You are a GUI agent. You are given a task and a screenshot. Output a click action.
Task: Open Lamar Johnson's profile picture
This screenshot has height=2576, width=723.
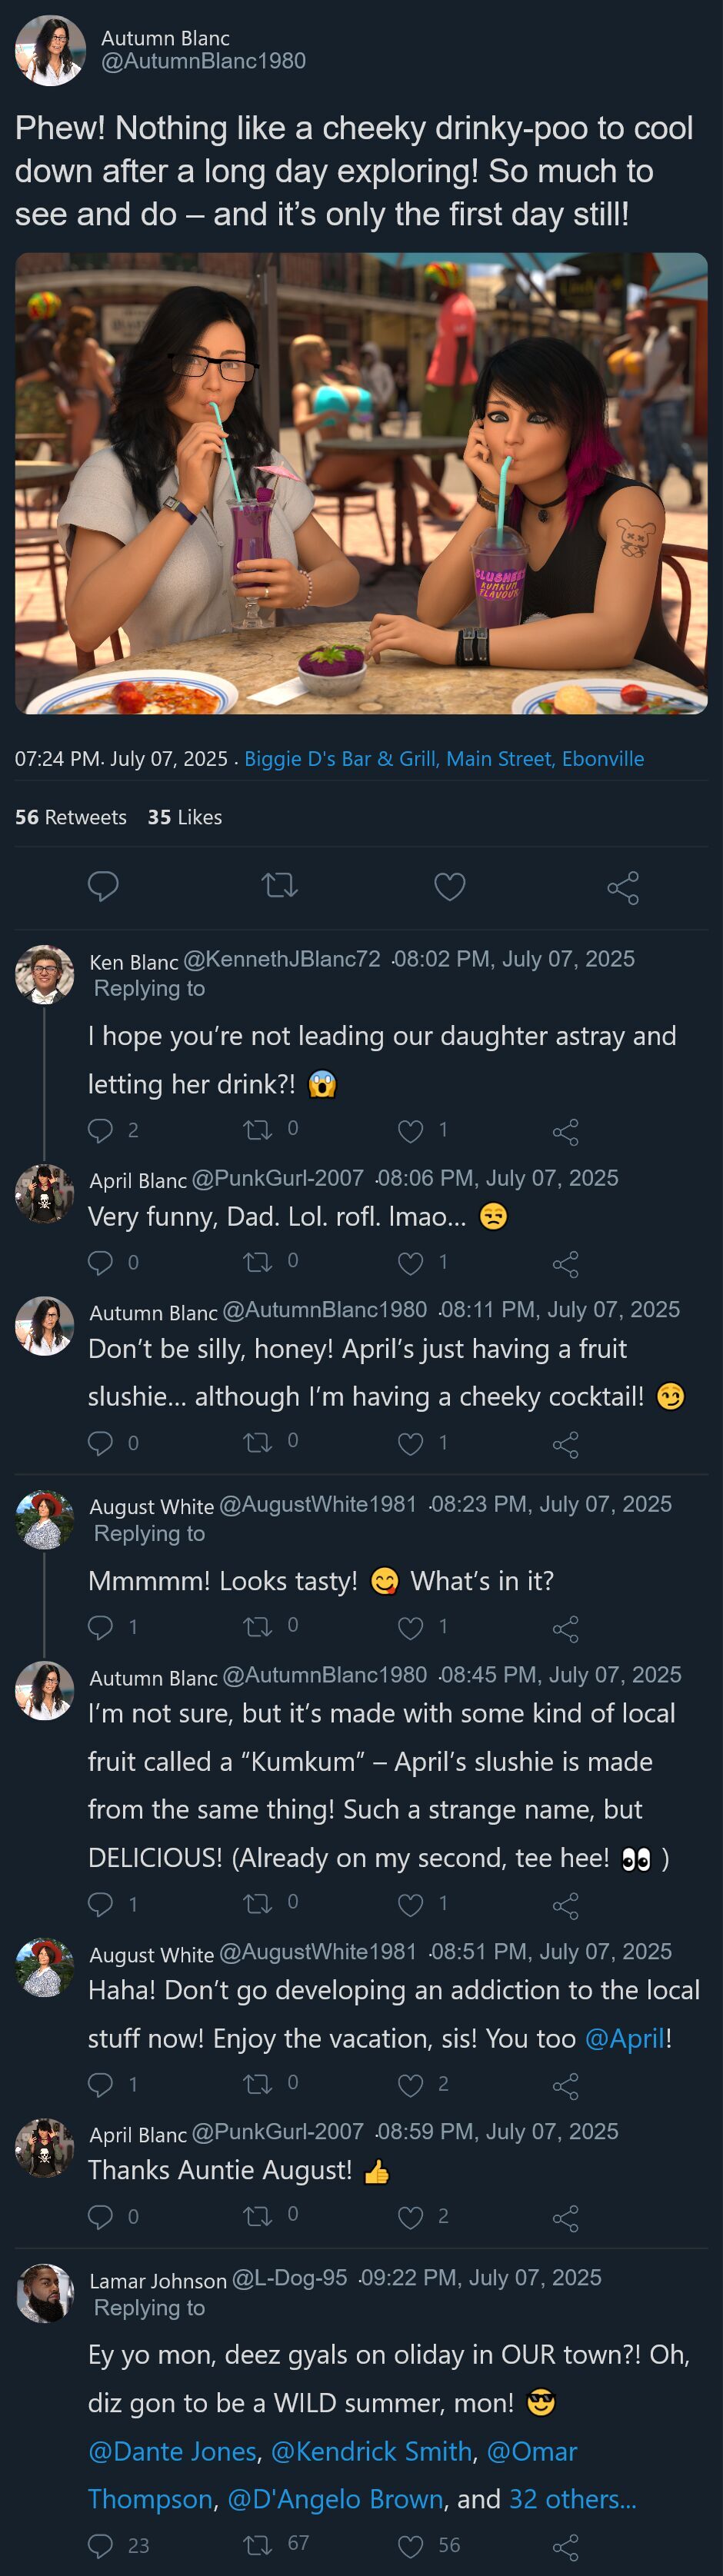[45, 2293]
